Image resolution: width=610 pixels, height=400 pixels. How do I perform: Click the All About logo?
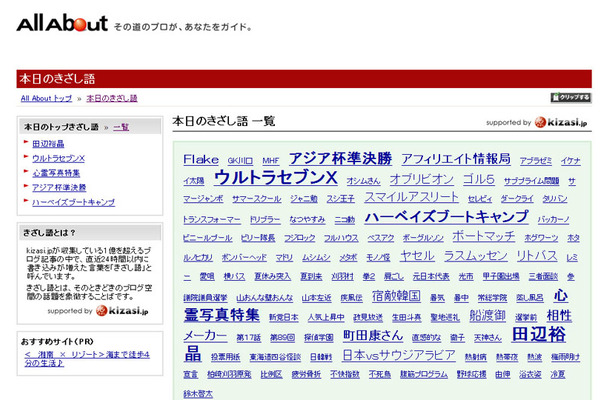(62, 24)
